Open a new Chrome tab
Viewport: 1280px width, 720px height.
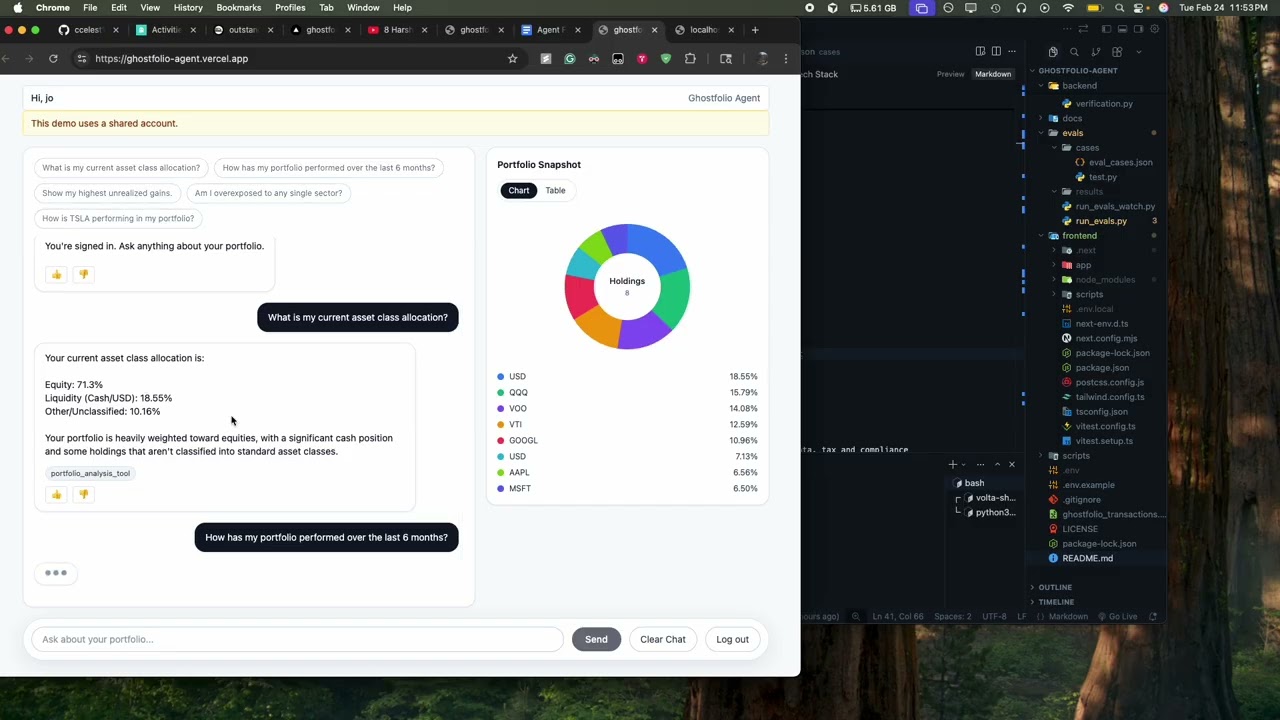755,30
